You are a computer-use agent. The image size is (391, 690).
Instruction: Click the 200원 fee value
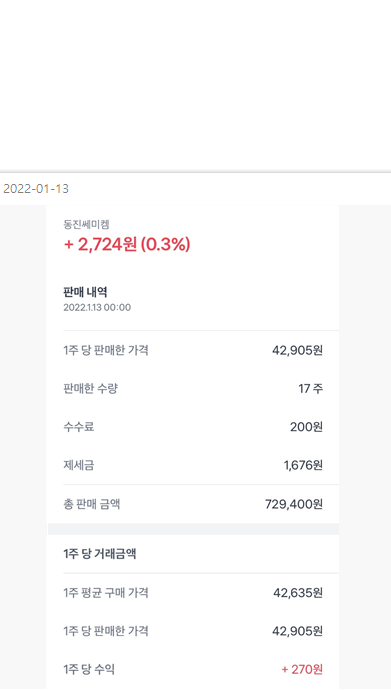pyautogui.click(x=306, y=427)
